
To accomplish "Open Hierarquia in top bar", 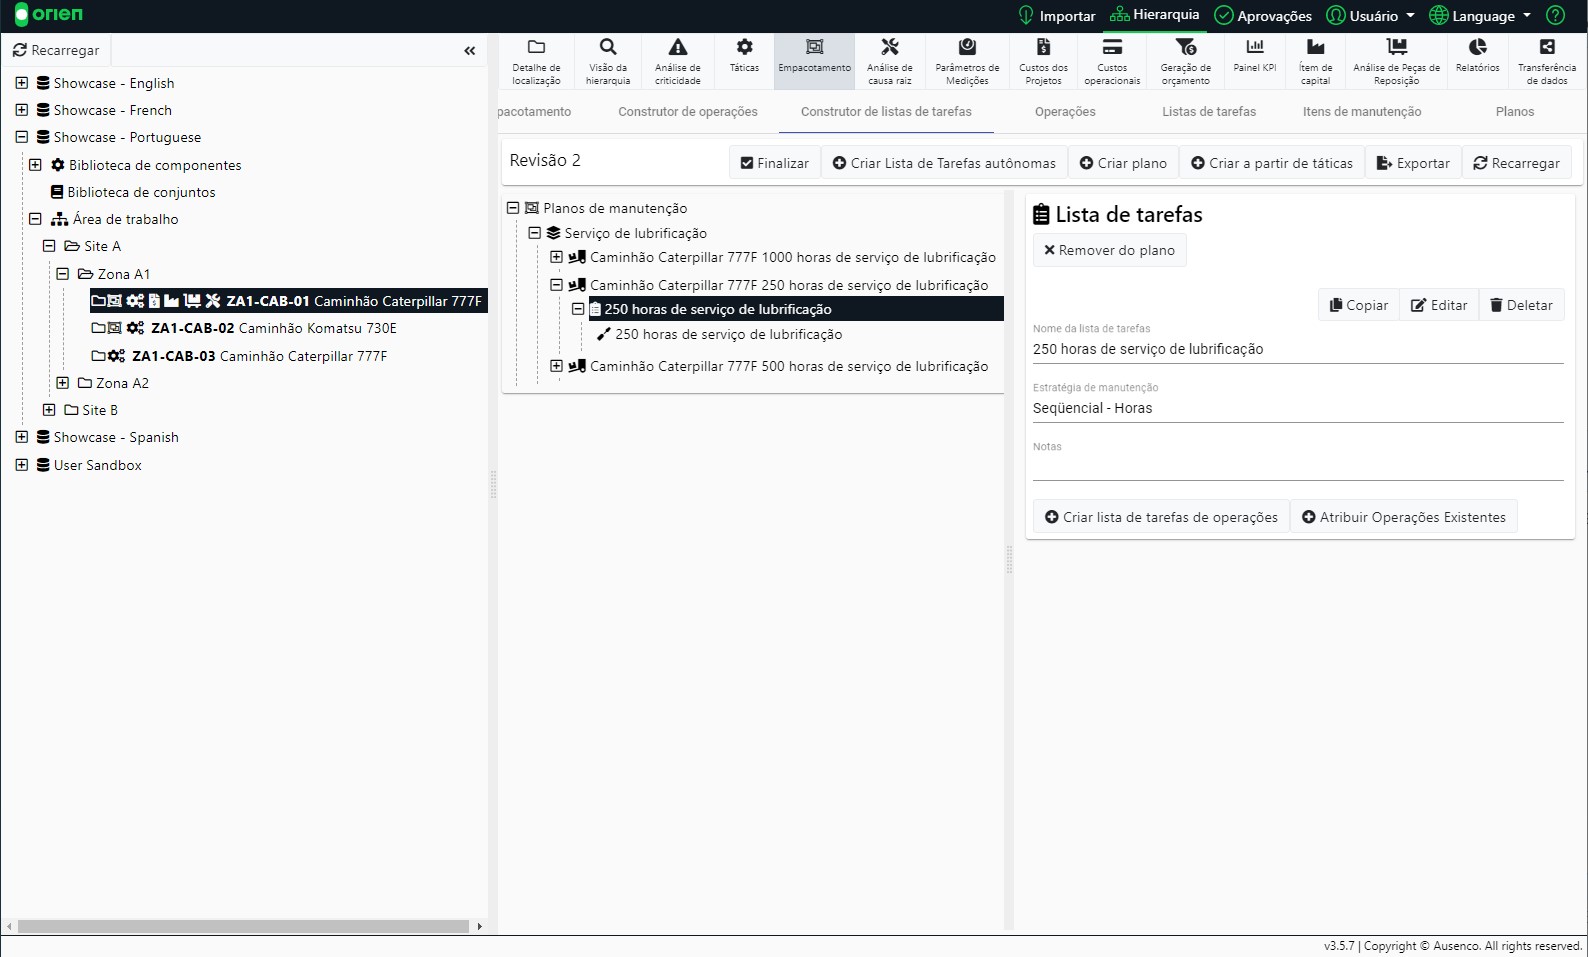I will pyautogui.click(x=1155, y=15).
